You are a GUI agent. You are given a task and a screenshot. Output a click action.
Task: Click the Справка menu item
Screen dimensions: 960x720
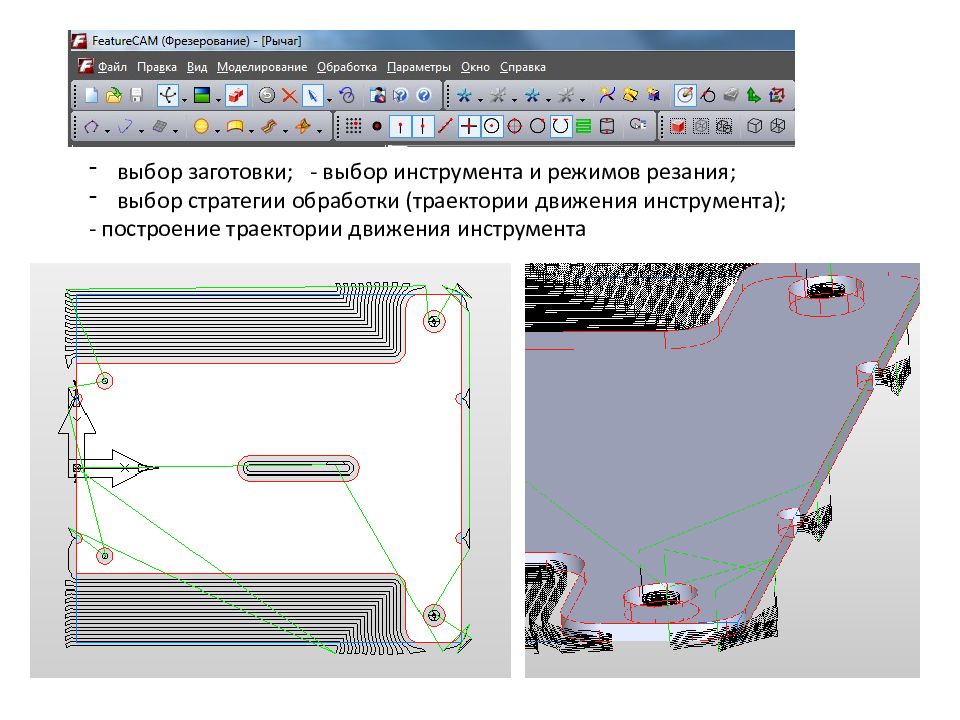click(x=522, y=67)
